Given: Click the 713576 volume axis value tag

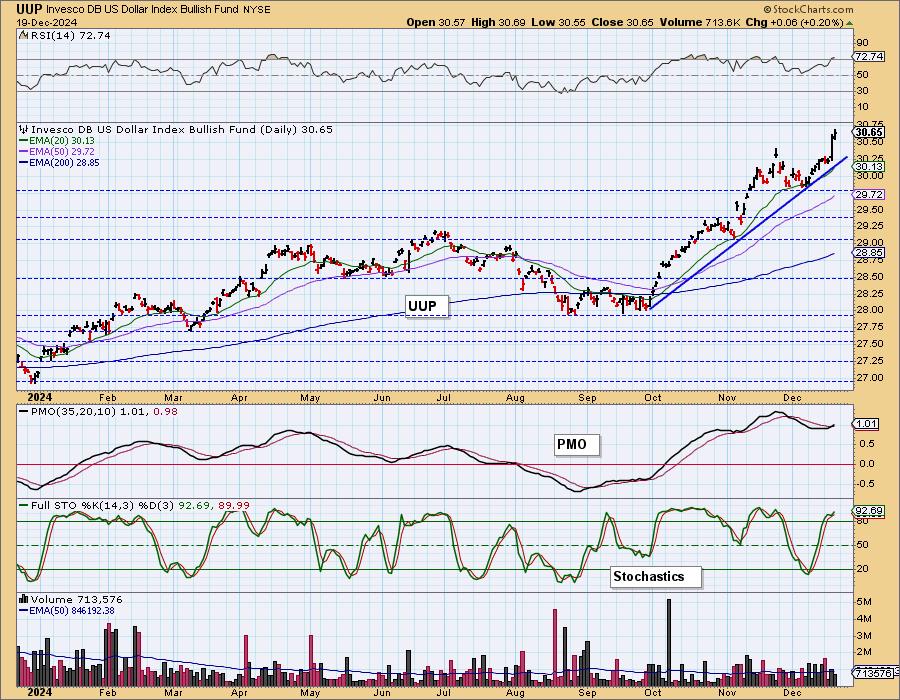Looking at the screenshot, I should (872, 672).
